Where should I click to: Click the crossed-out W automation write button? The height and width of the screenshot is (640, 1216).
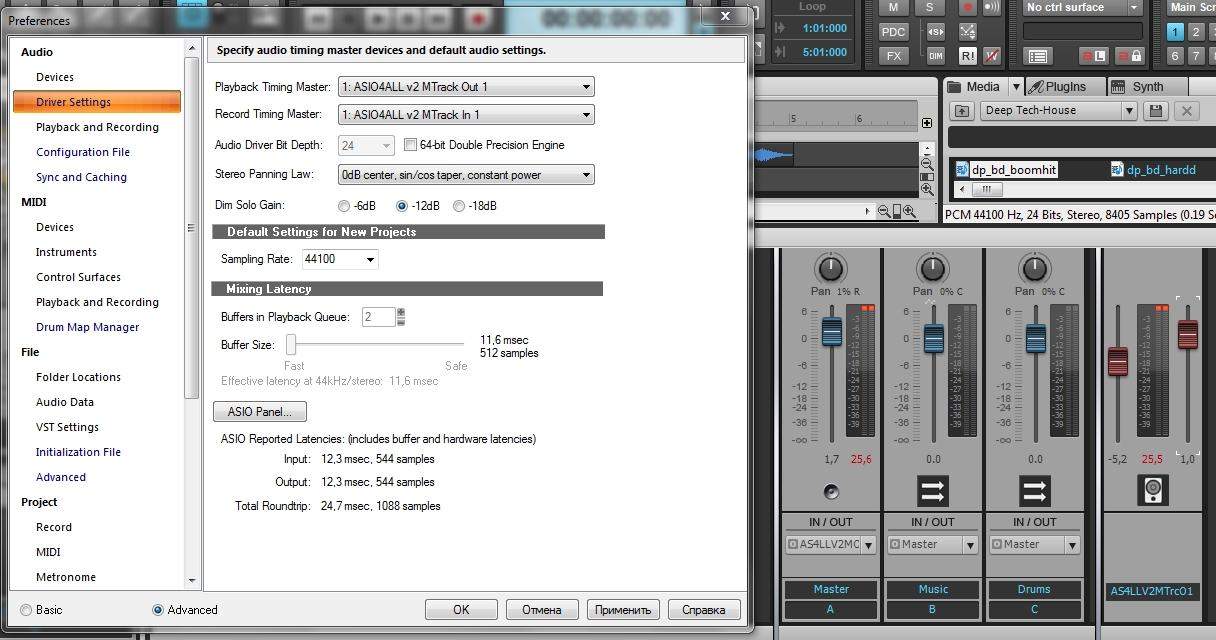992,56
